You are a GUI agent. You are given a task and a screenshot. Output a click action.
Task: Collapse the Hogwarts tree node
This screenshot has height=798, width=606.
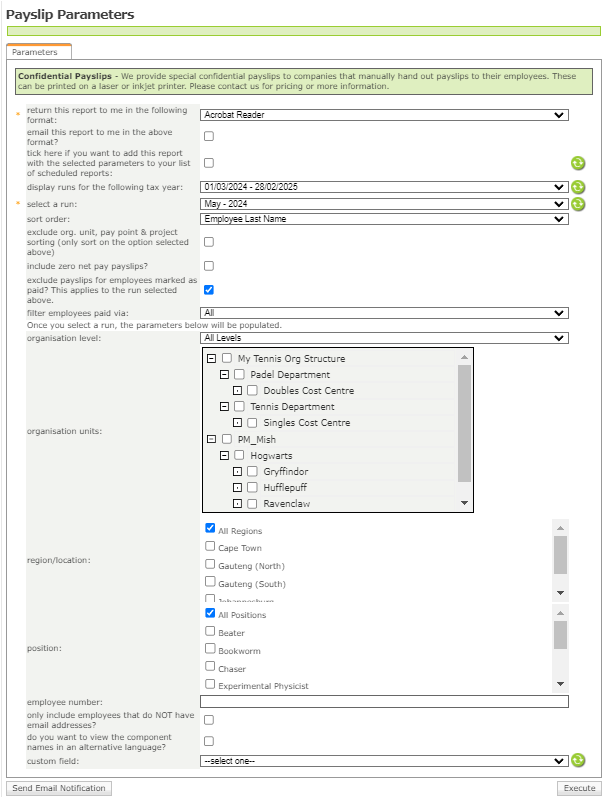[225, 455]
